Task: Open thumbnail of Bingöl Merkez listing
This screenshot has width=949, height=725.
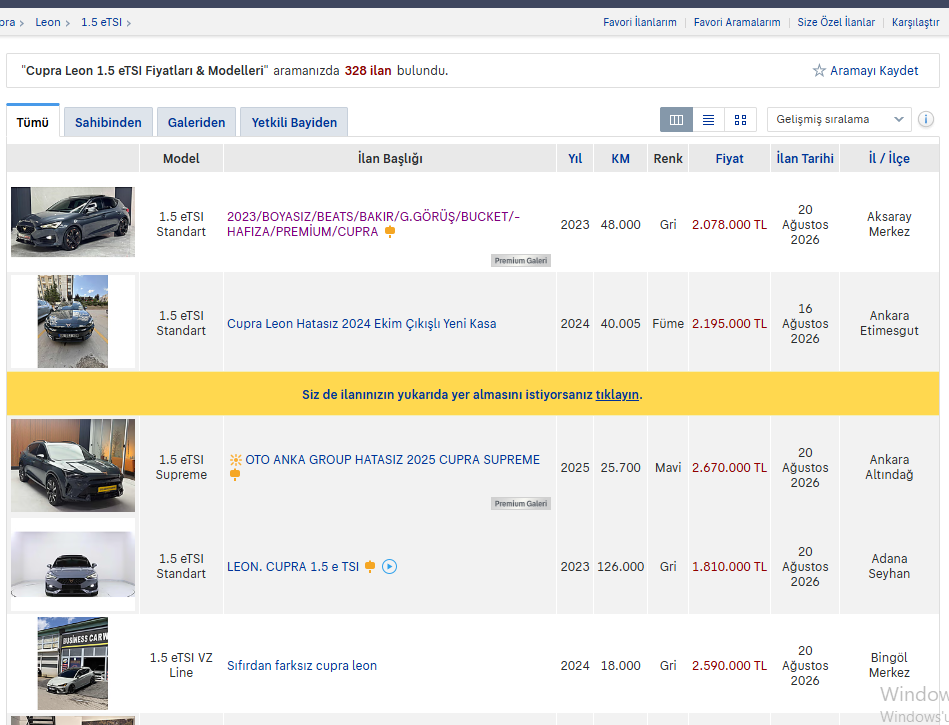Action: point(73,663)
